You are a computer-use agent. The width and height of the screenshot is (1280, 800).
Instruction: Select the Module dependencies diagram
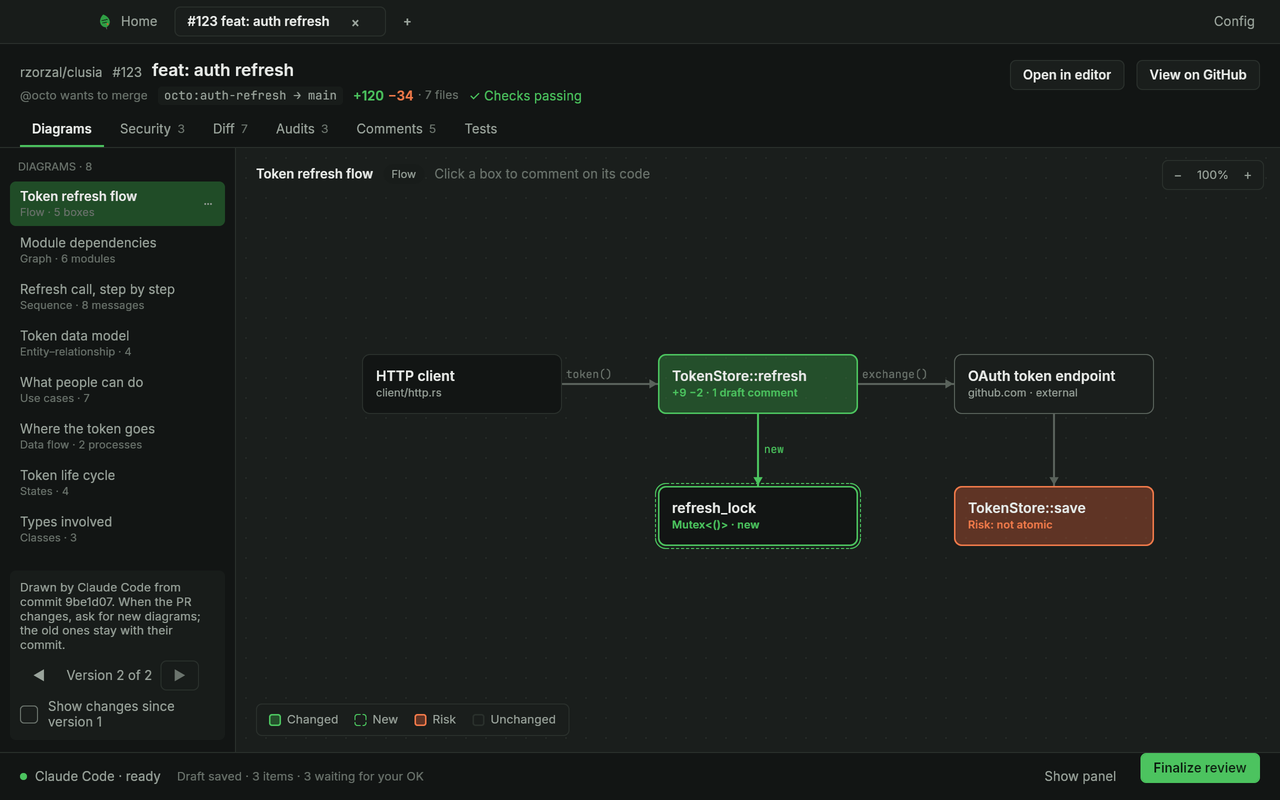pos(117,250)
